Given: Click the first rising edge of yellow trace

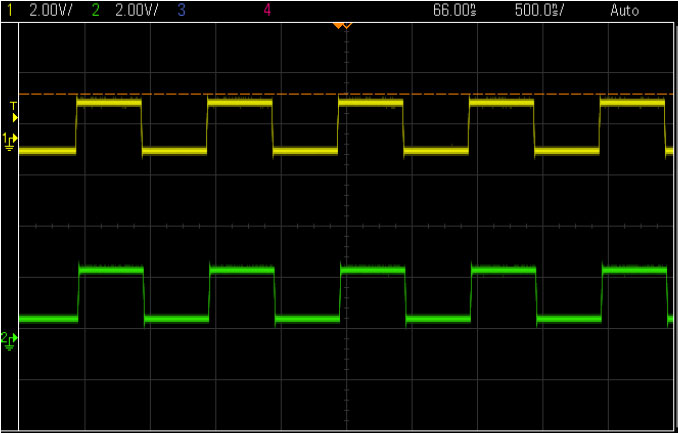Looking at the screenshot, I should (76, 126).
